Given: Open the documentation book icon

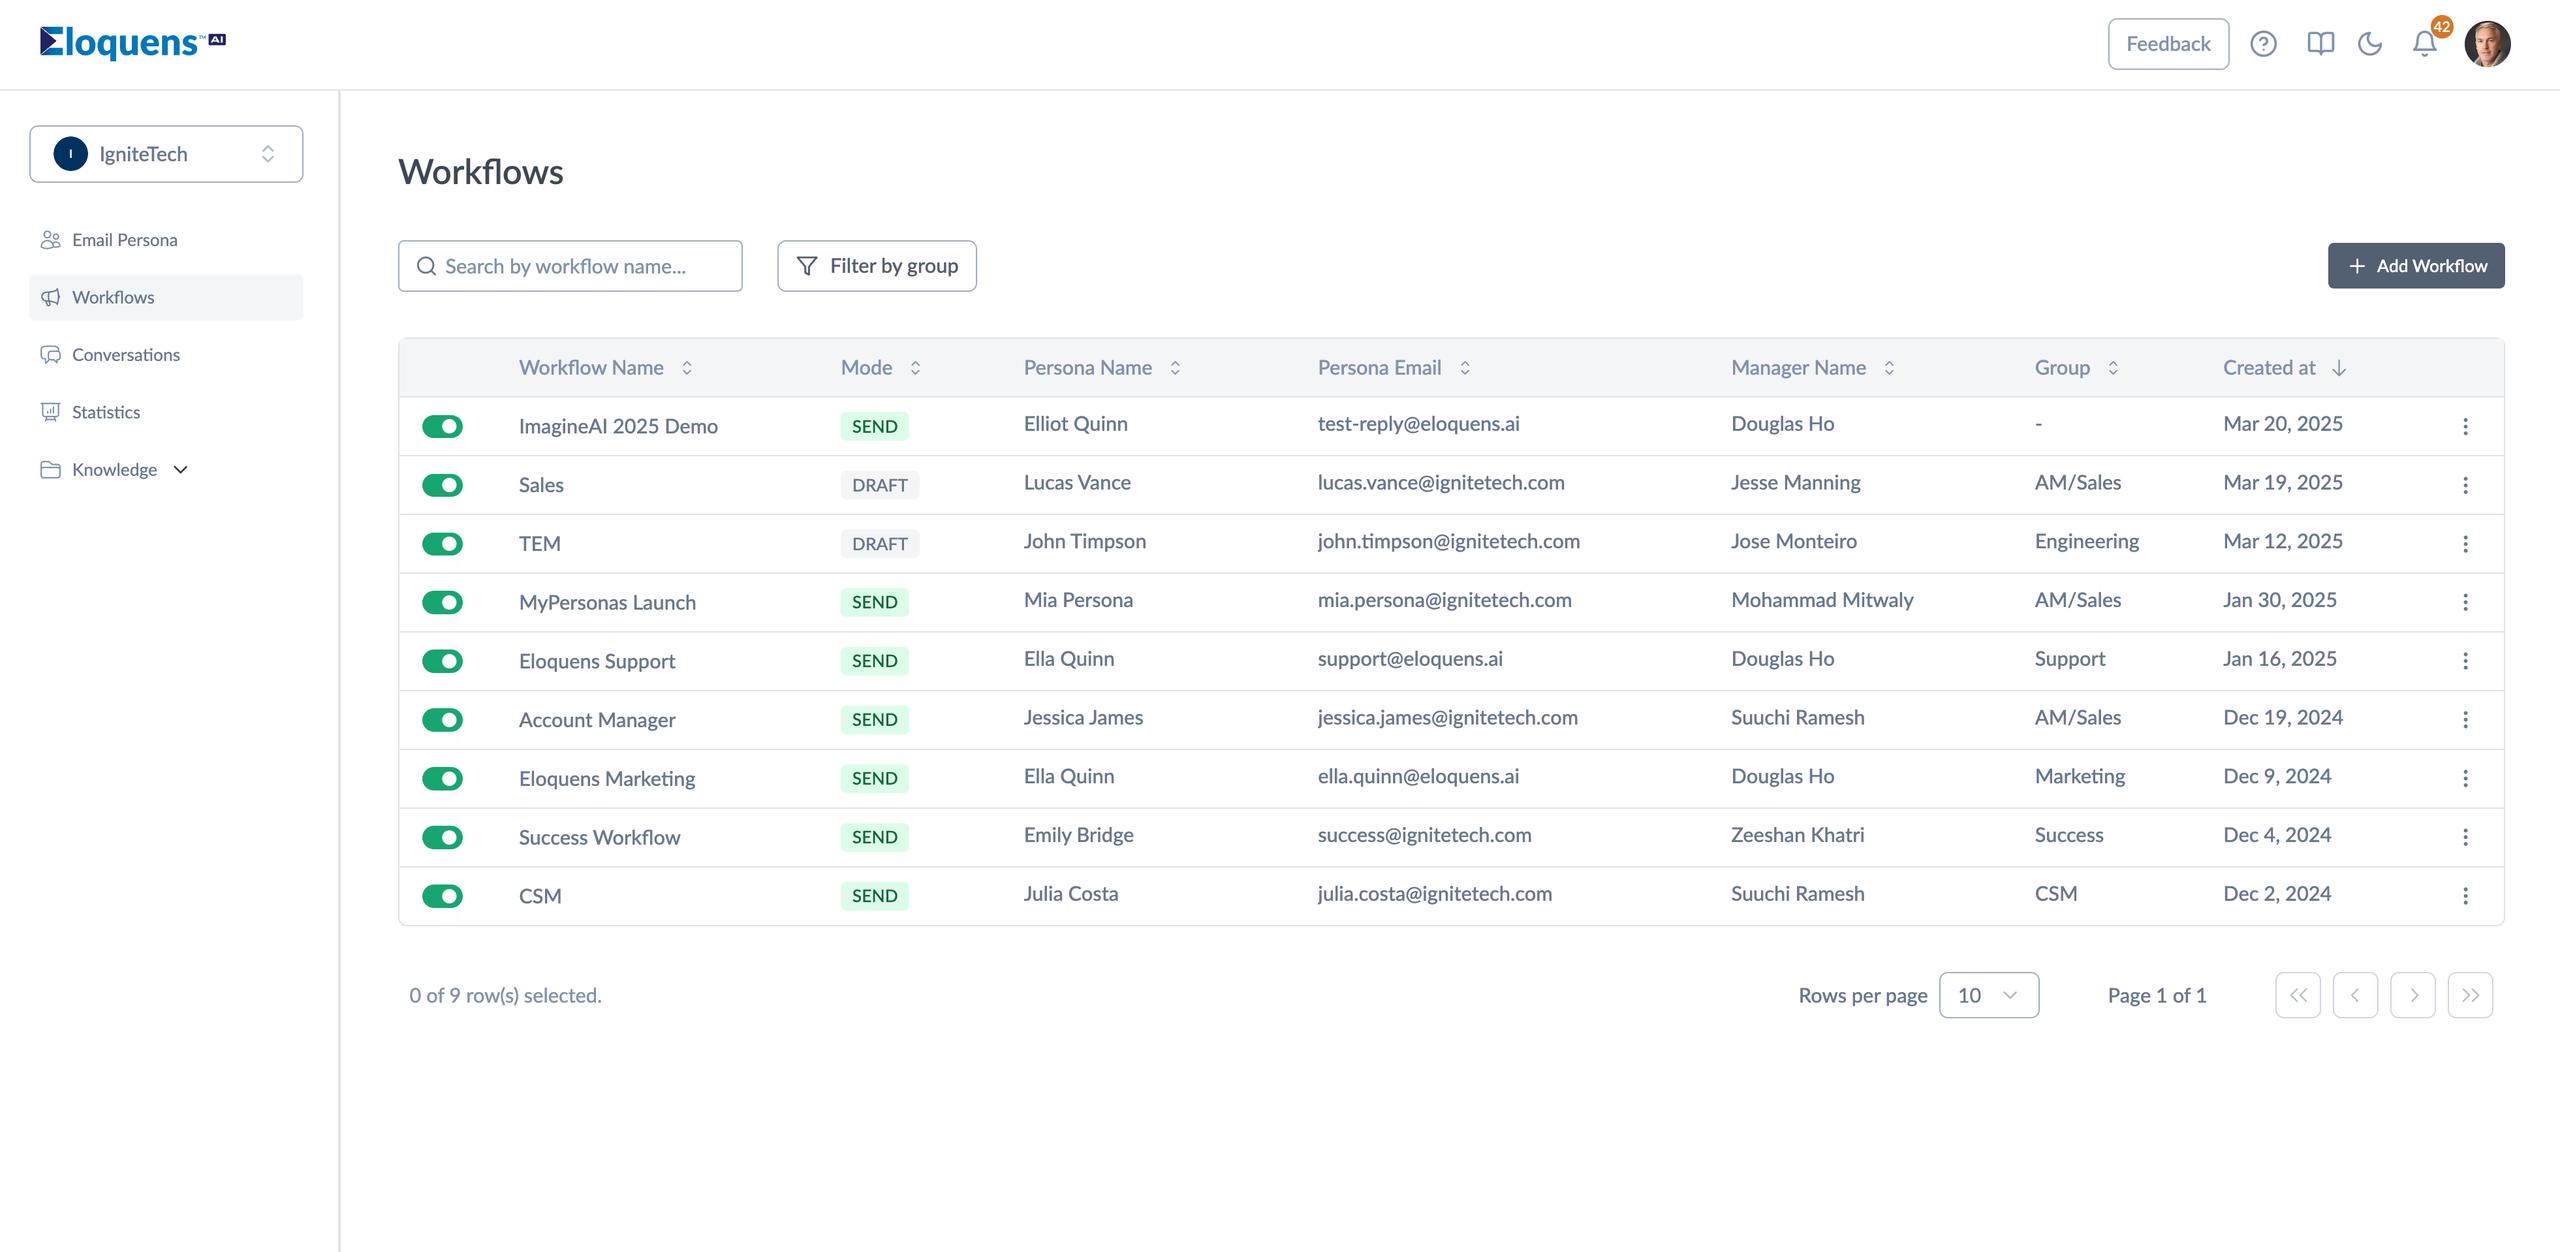Looking at the screenshot, I should [2320, 44].
